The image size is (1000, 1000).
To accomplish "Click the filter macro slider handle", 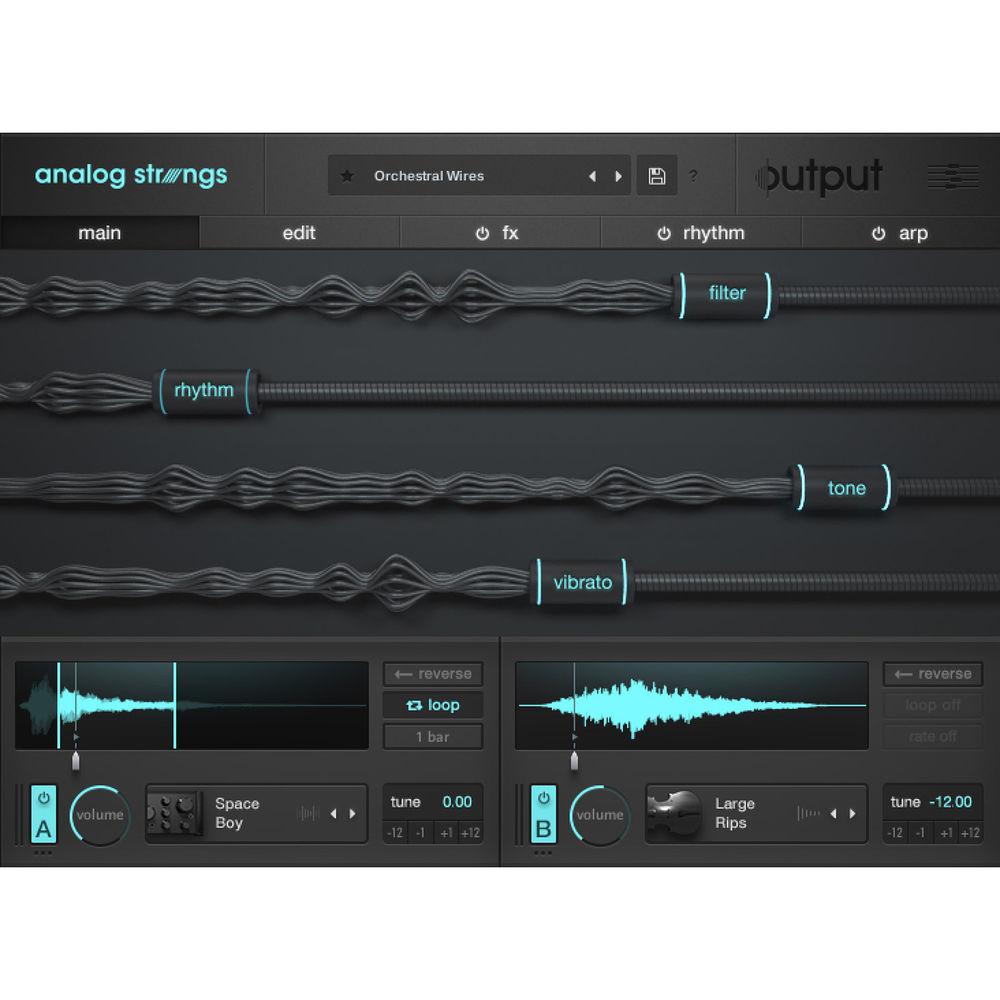I will pyautogui.click(x=726, y=293).
